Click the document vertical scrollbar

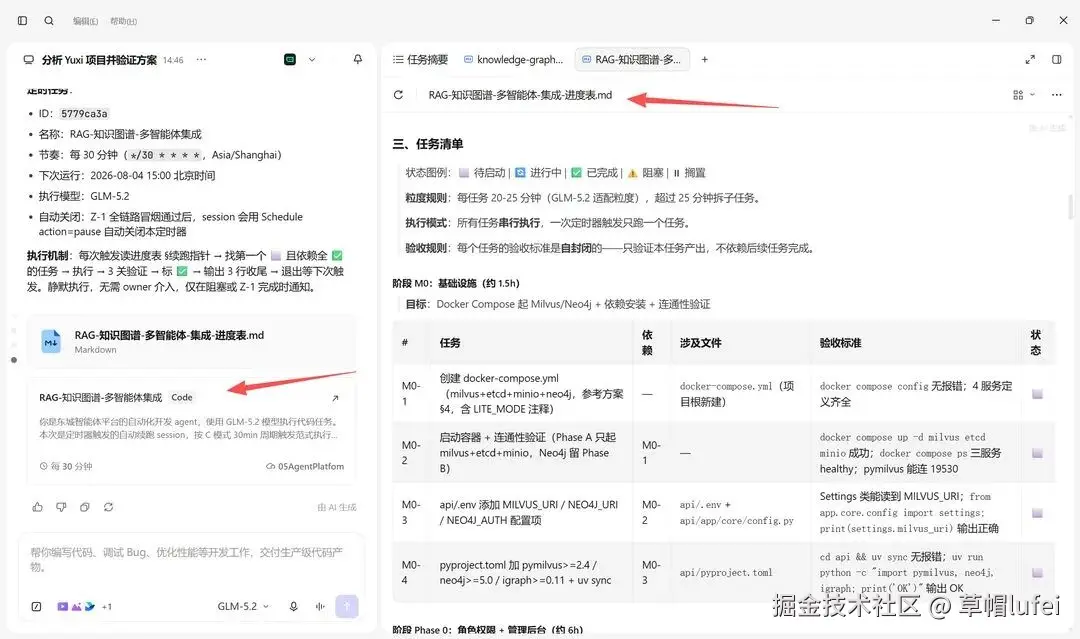[x=1070, y=207]
